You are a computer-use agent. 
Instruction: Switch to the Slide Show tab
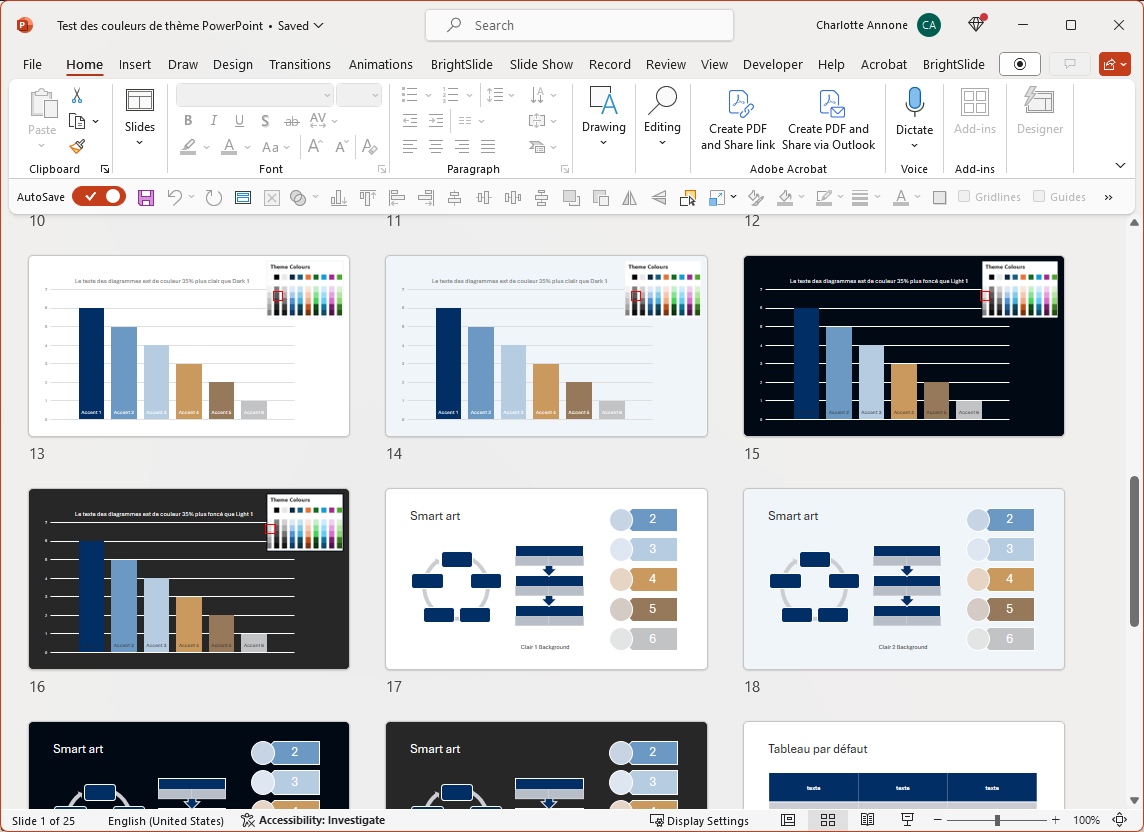click(541, 64)
